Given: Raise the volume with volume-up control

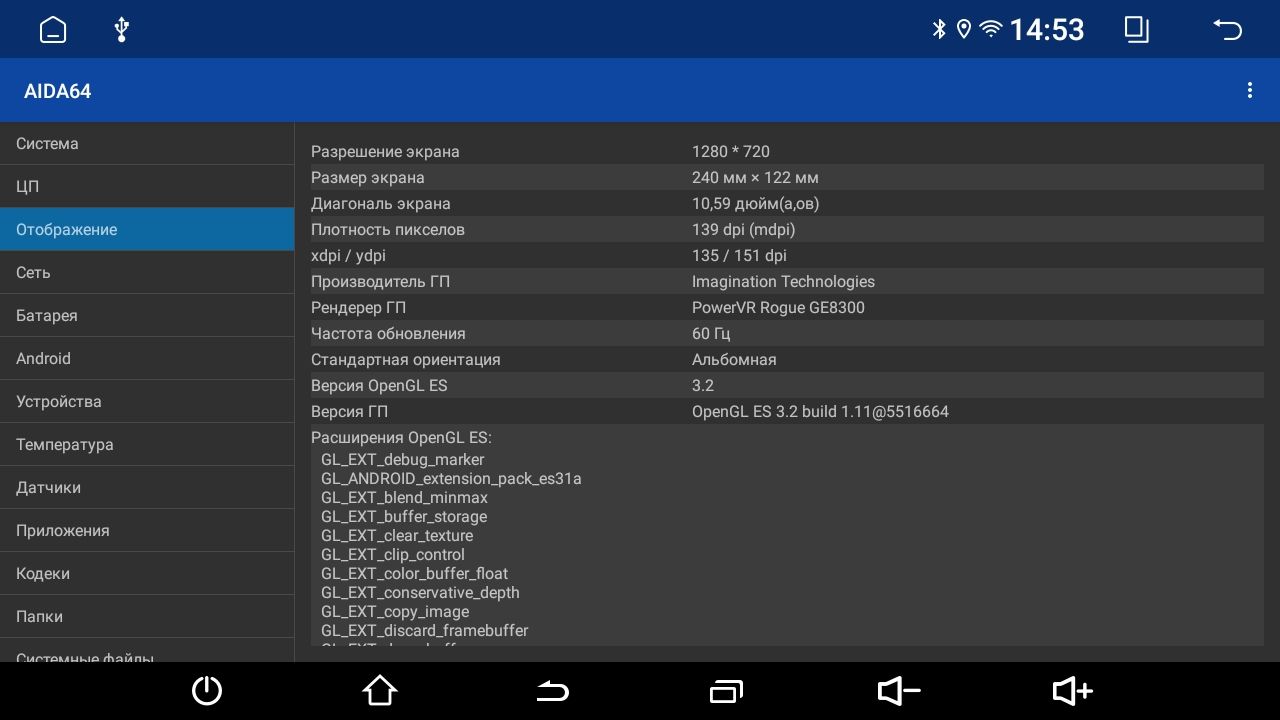Looking at the screenshot, I should click(x=1071, y=691).
